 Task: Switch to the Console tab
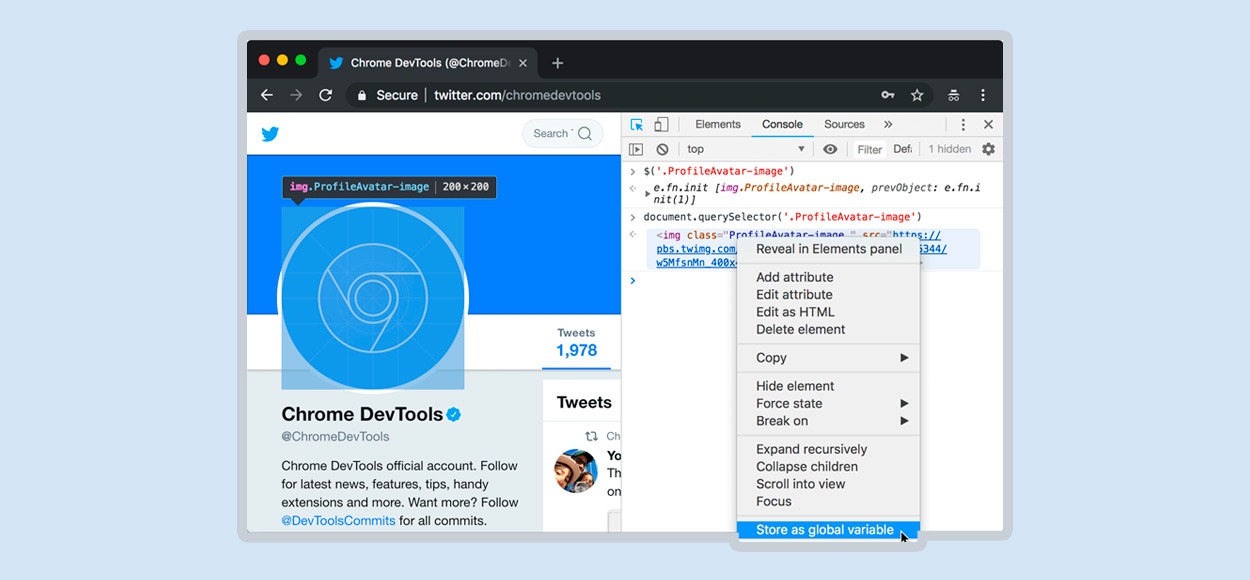[782, 125]
